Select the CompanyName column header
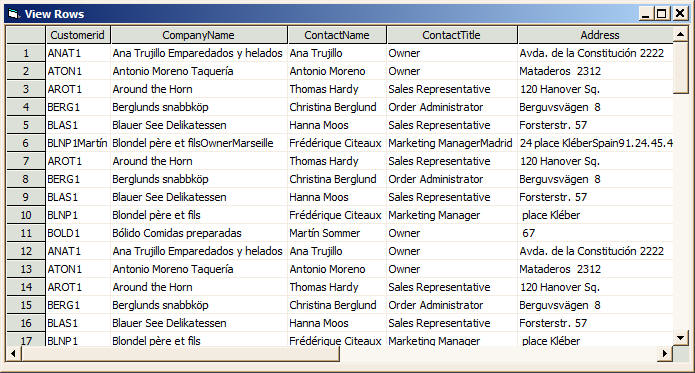The image size is (695, 373). pyautogui.click(x=199, y=35)
